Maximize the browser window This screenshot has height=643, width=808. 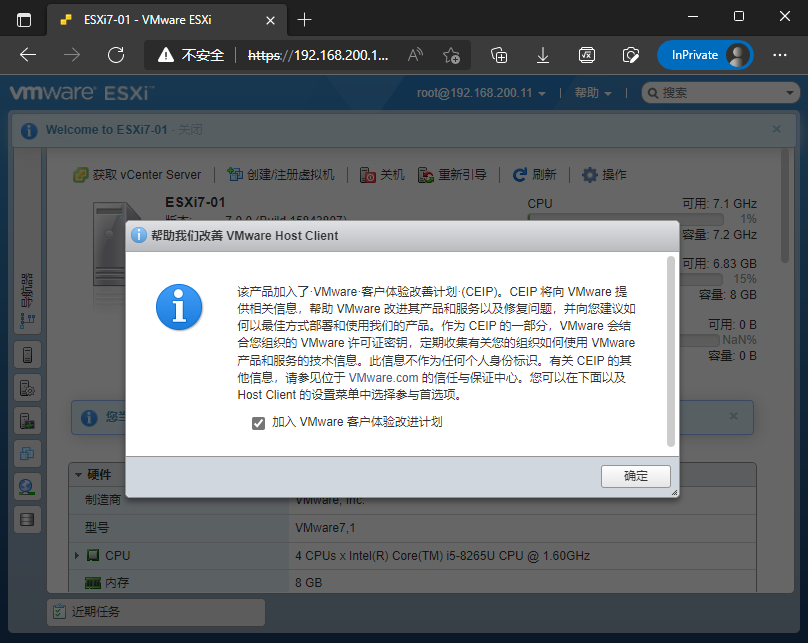(x=738, y=16)
